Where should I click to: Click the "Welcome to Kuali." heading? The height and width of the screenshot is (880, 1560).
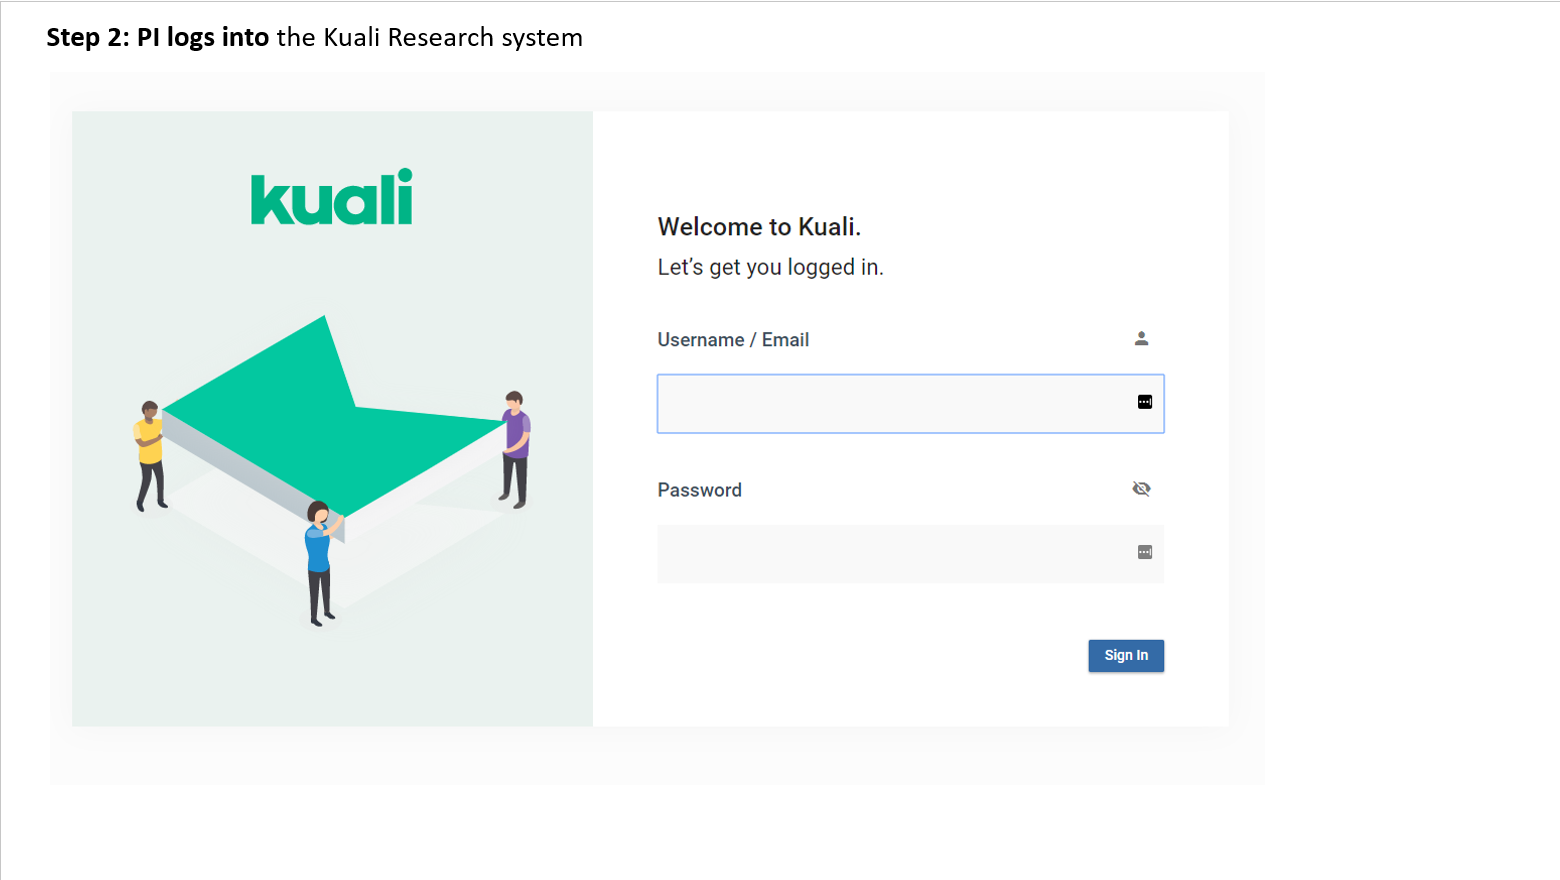coord(759,227)
